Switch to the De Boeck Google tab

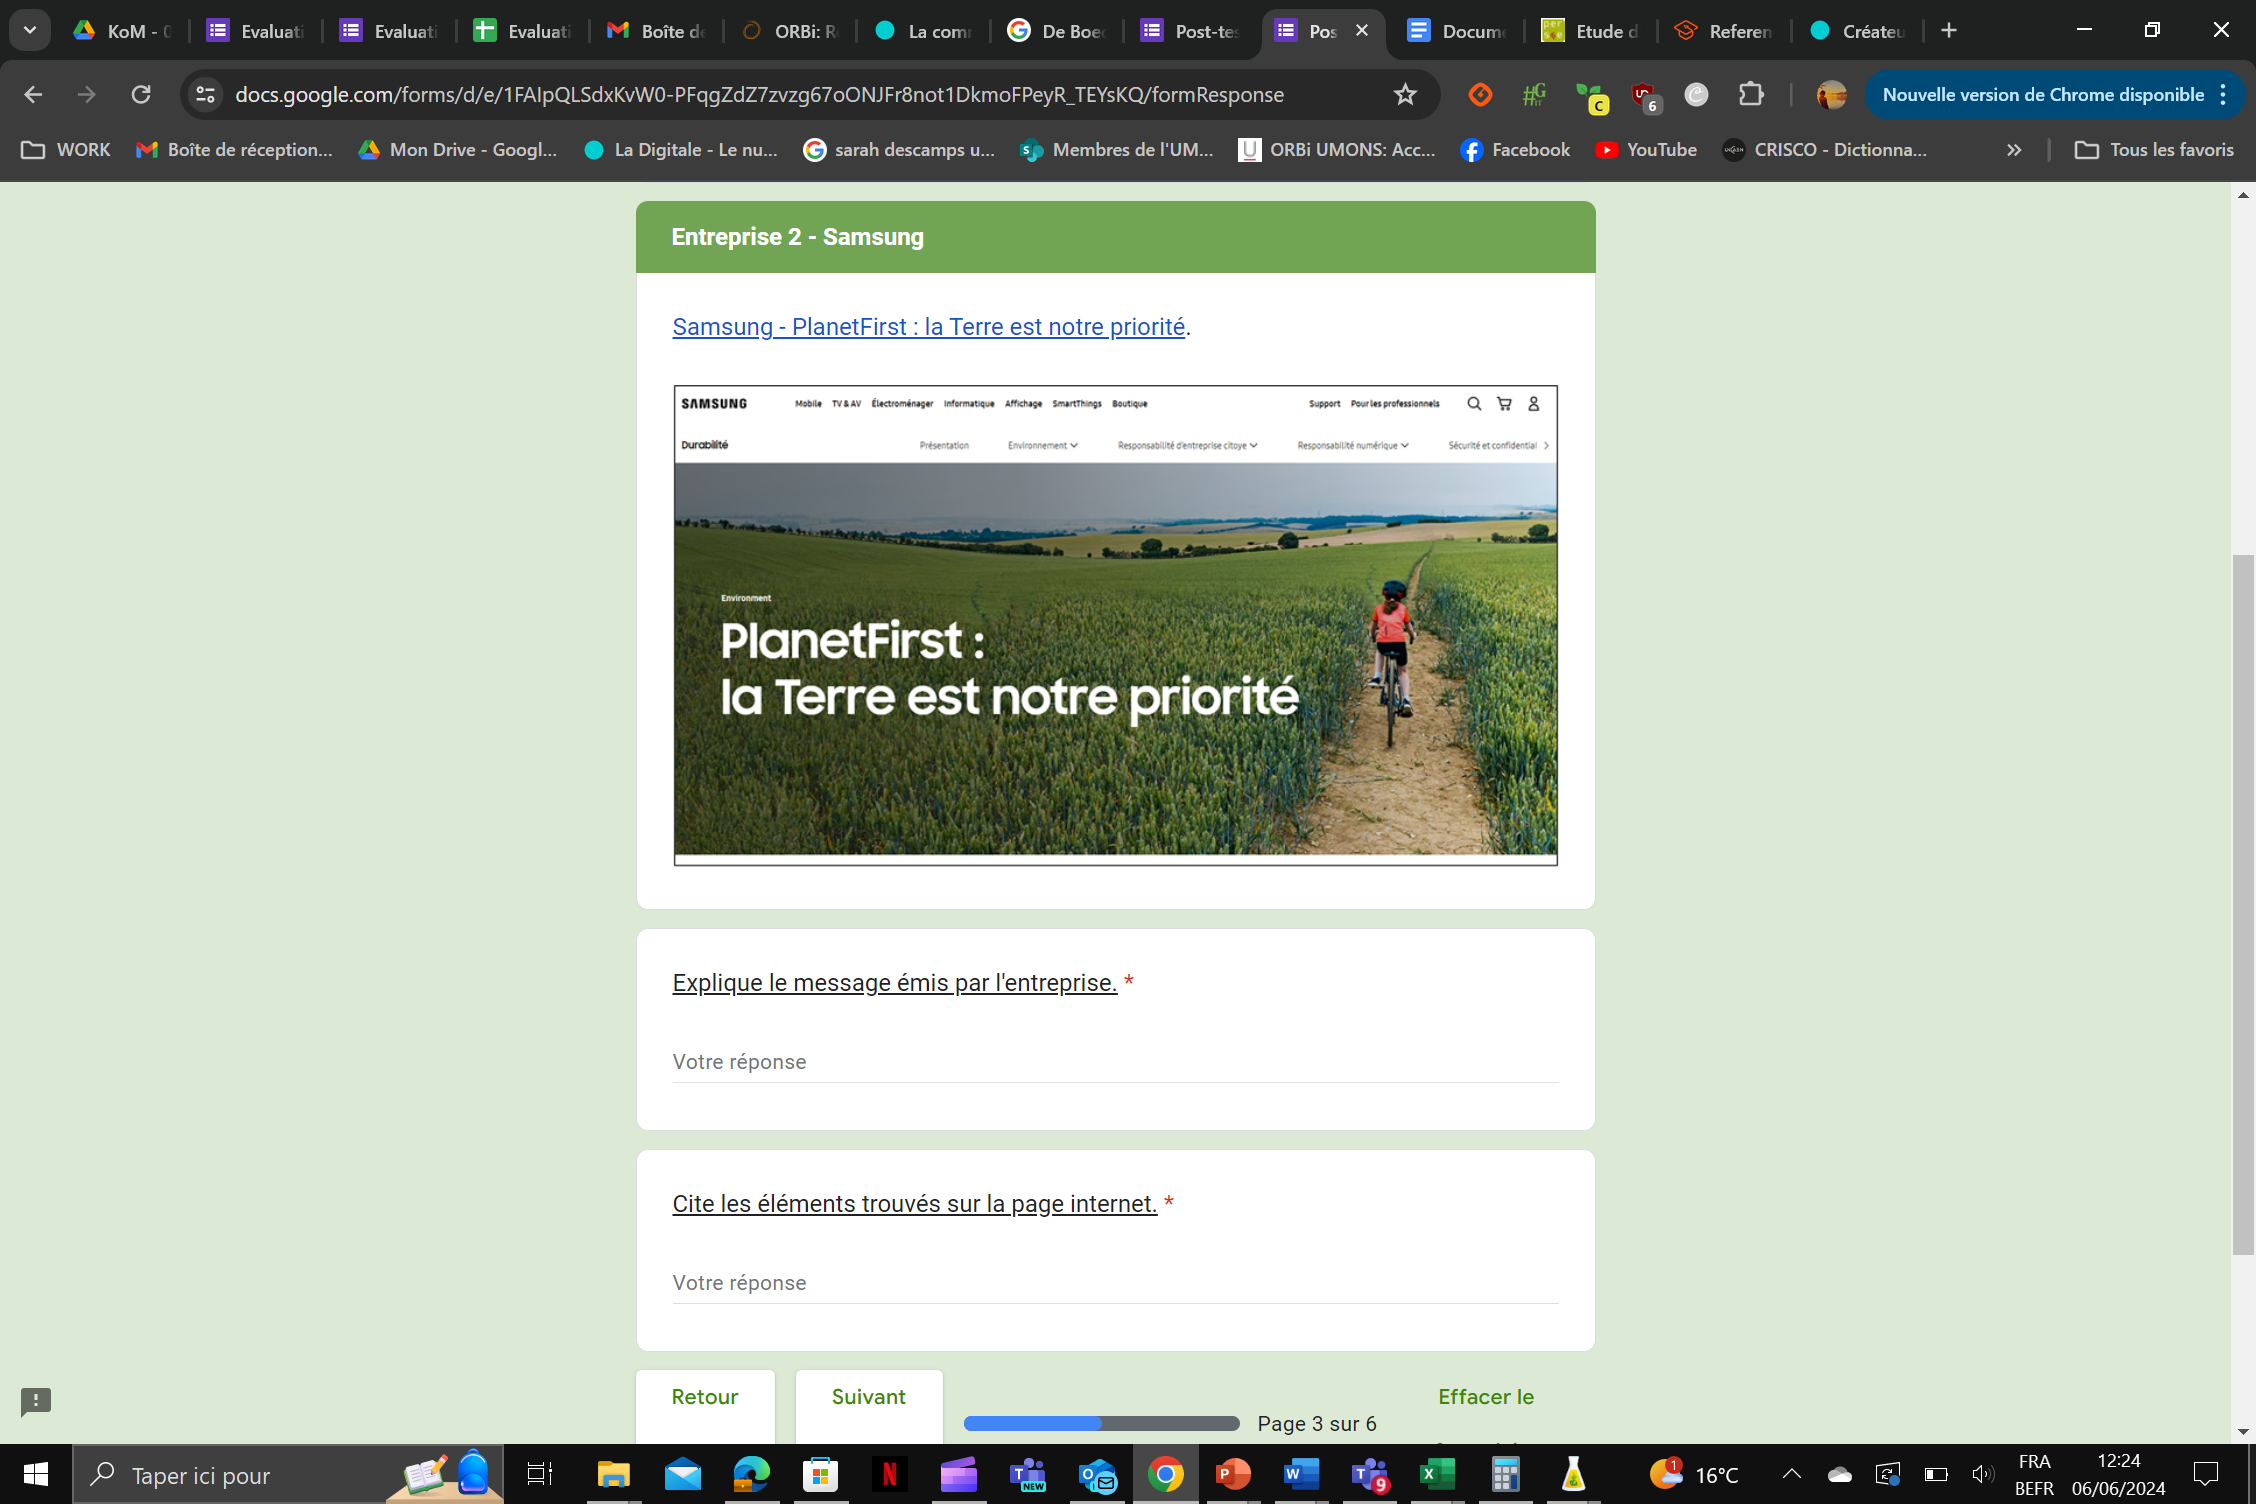(1057, 31)
